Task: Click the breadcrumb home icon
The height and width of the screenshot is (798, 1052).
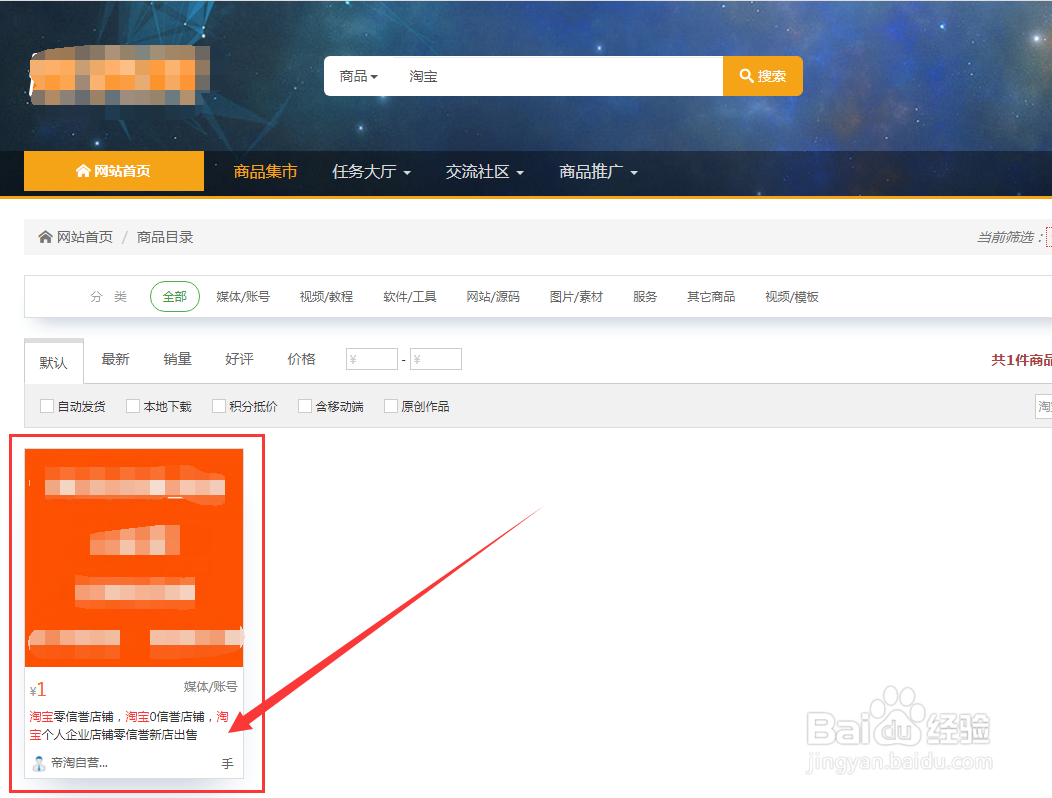Action: (45, 237)
